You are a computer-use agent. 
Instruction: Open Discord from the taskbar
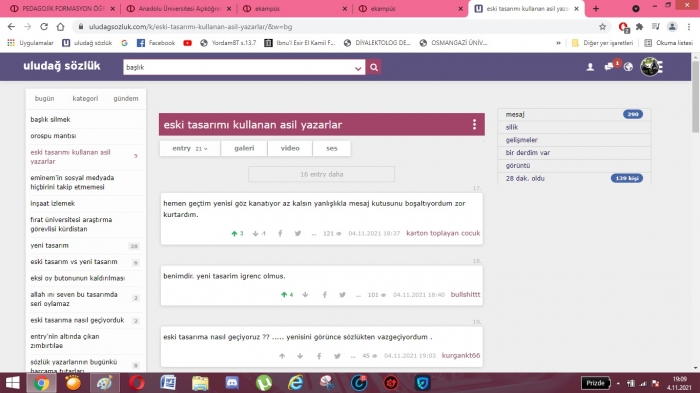coord(232,383)
